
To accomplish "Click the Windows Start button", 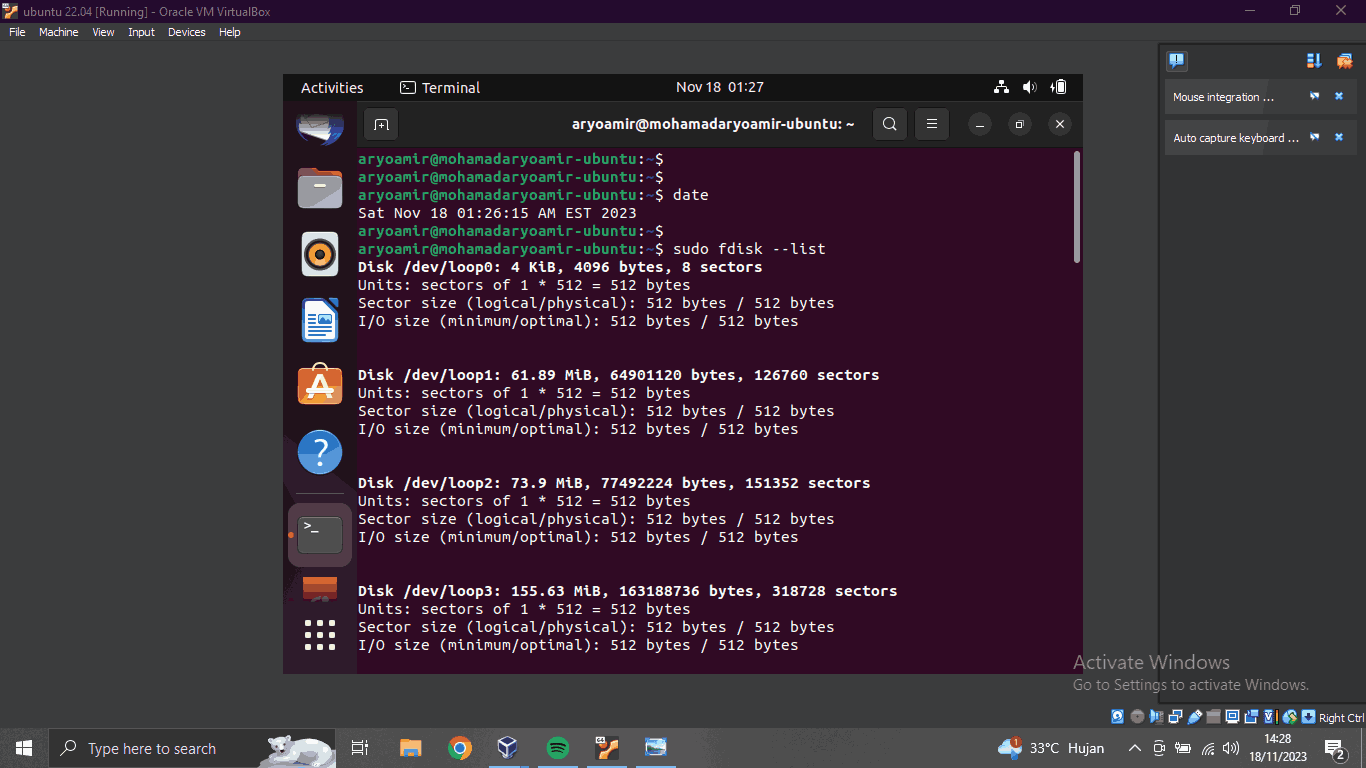I will click(24, 748).
